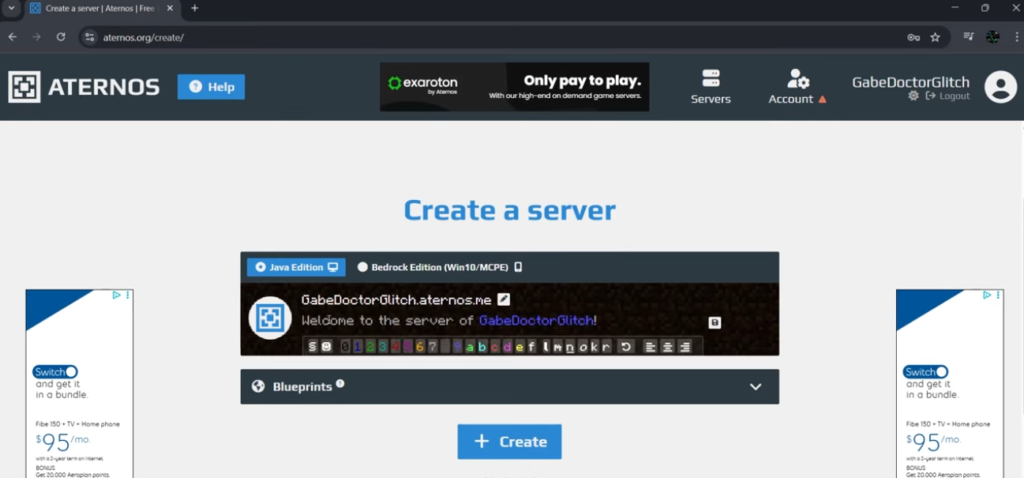Pick green color code a
1024x478 pixels.
(x=470, y=347)
